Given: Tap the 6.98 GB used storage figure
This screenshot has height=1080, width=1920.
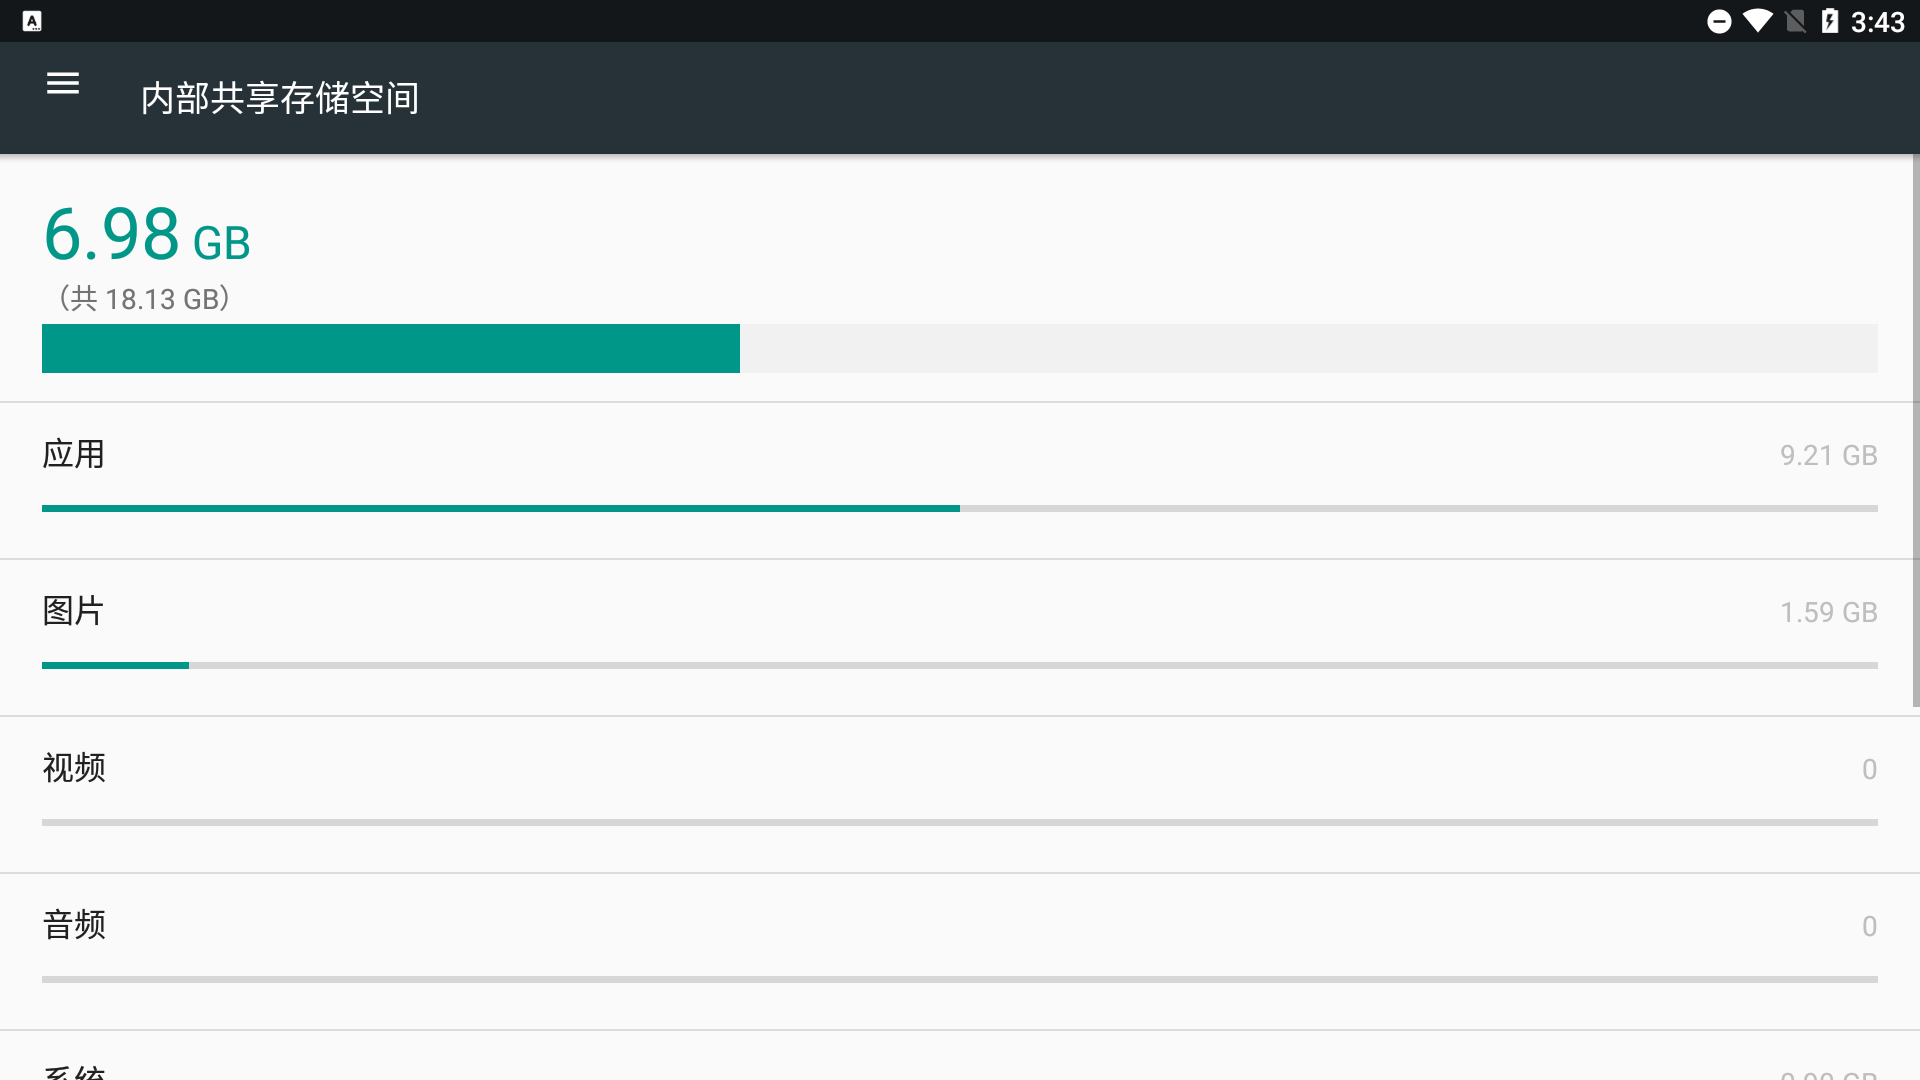Looking at the screenshot, I should tap(147, 236).
